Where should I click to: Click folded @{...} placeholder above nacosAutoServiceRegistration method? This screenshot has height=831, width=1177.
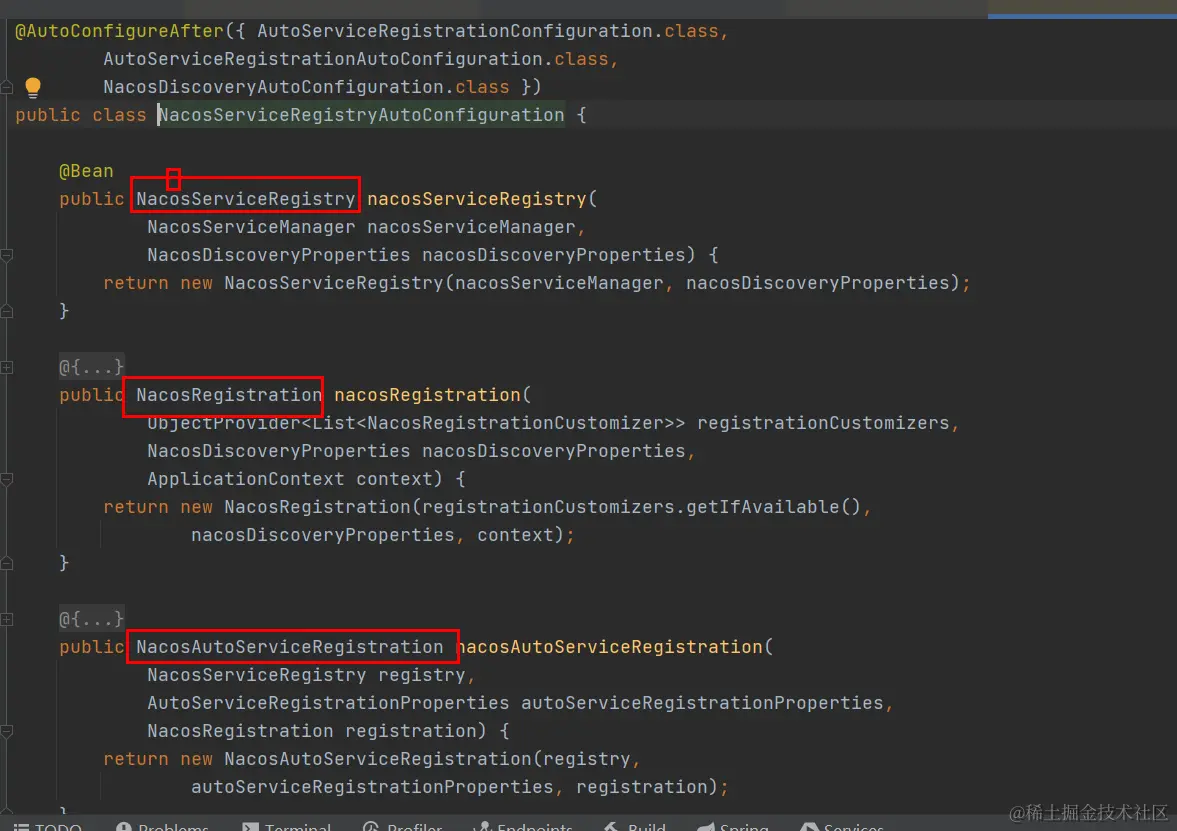tap(92, 619)
